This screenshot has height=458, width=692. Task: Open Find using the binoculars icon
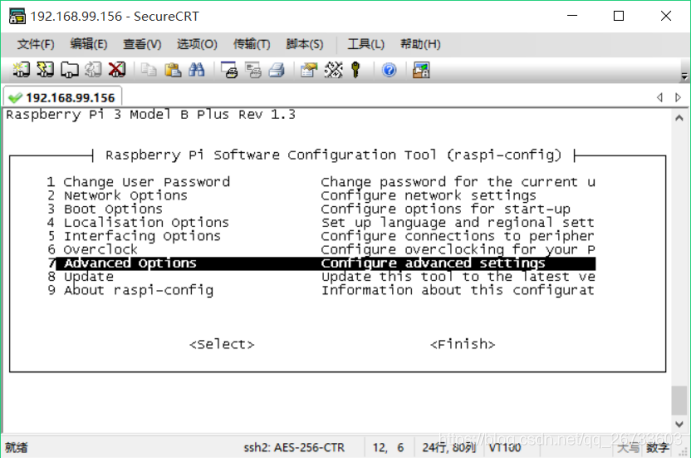pos(196,70)
